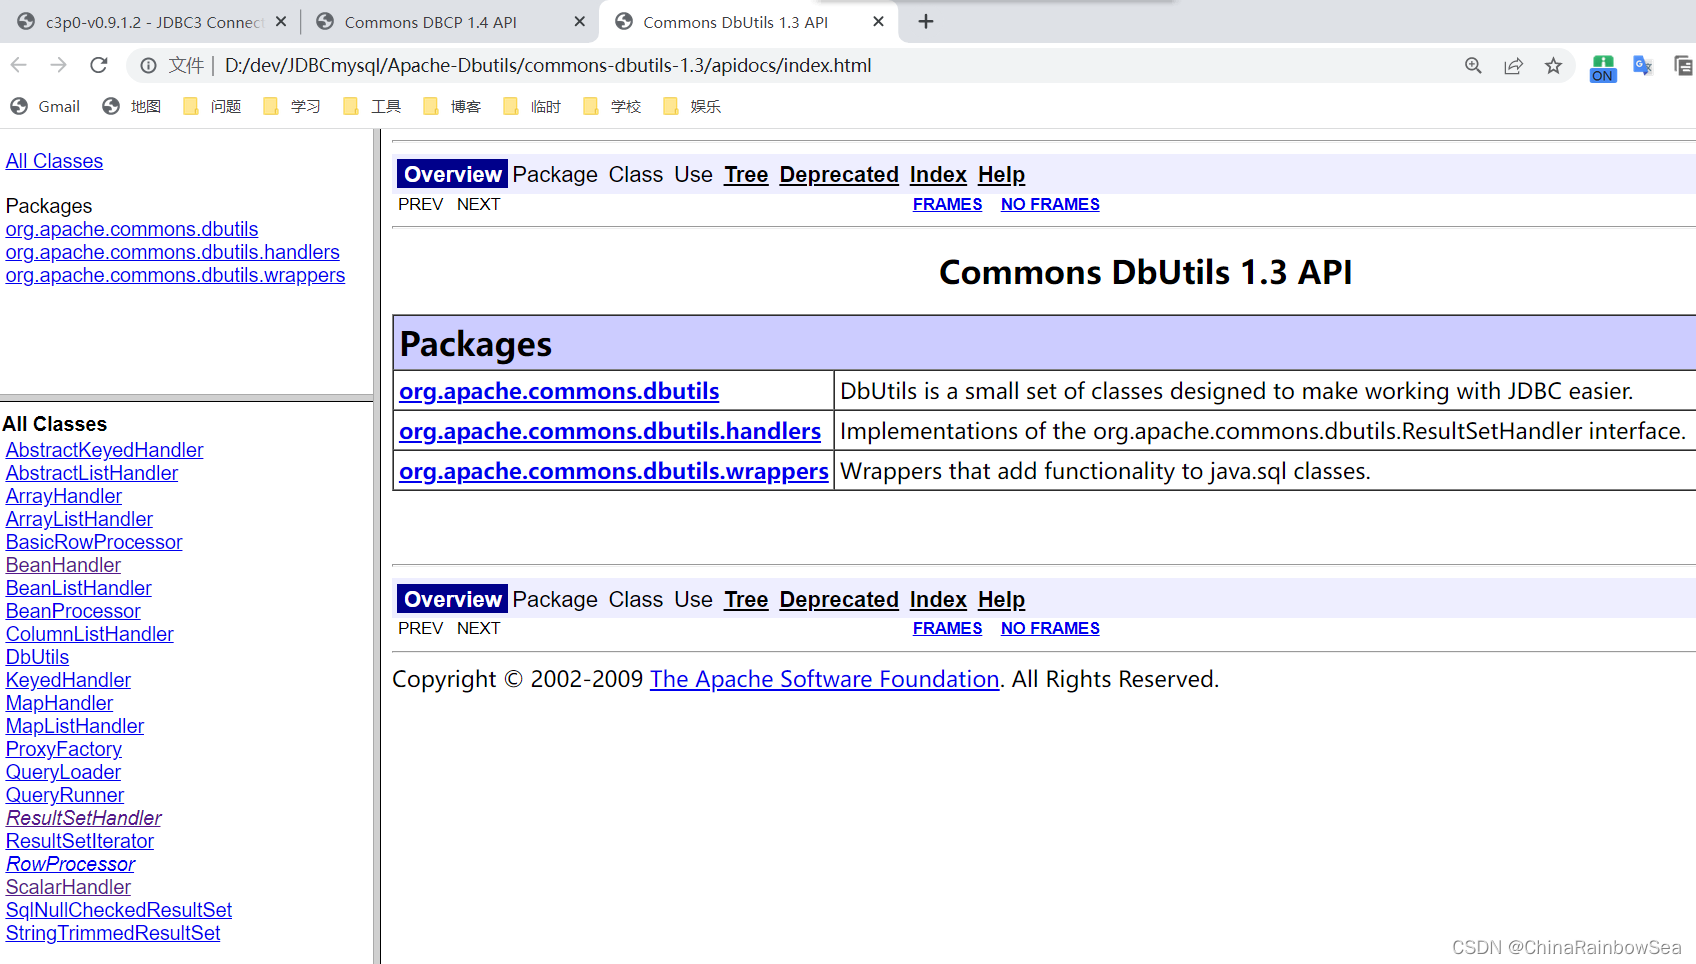Viewport: 1696px width, 964px height.
Task: Open The Apache Software Foundation link
Action: 825,679
